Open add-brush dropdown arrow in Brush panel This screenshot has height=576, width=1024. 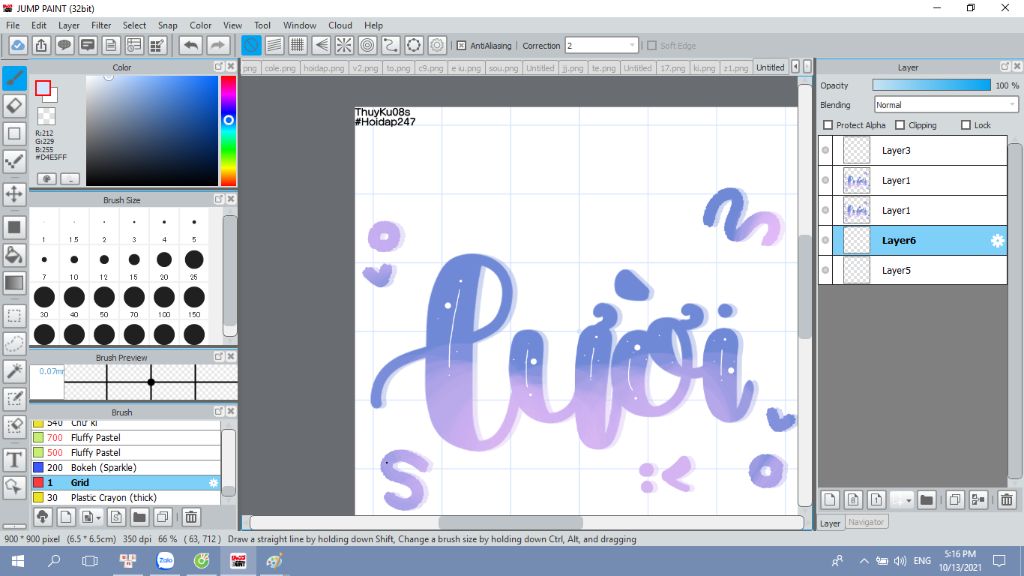tap(98, 518)
